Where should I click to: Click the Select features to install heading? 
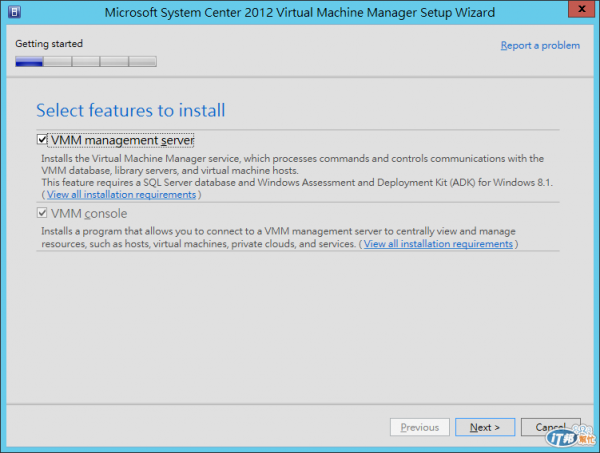(x=130, y=109)
